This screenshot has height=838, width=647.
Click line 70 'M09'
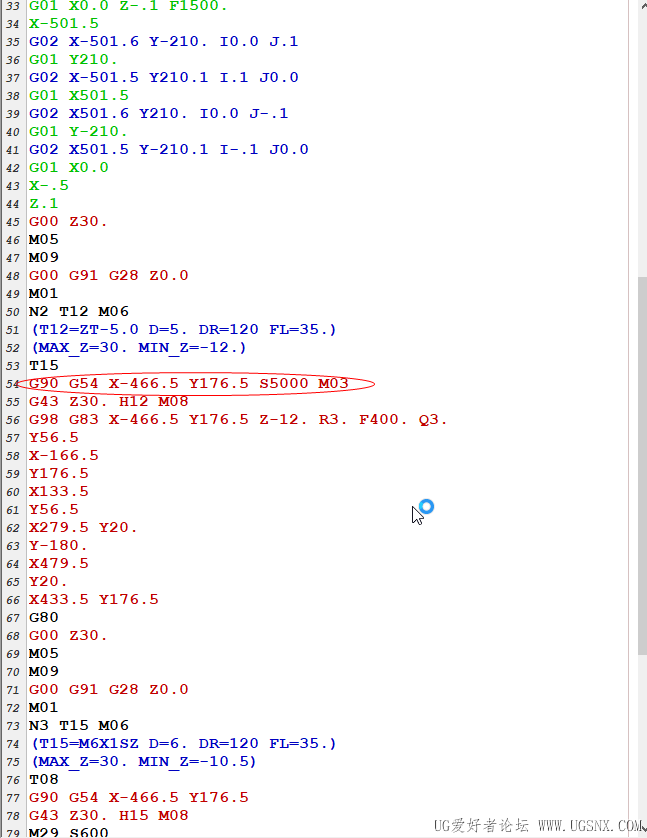[x=43, y=672]
